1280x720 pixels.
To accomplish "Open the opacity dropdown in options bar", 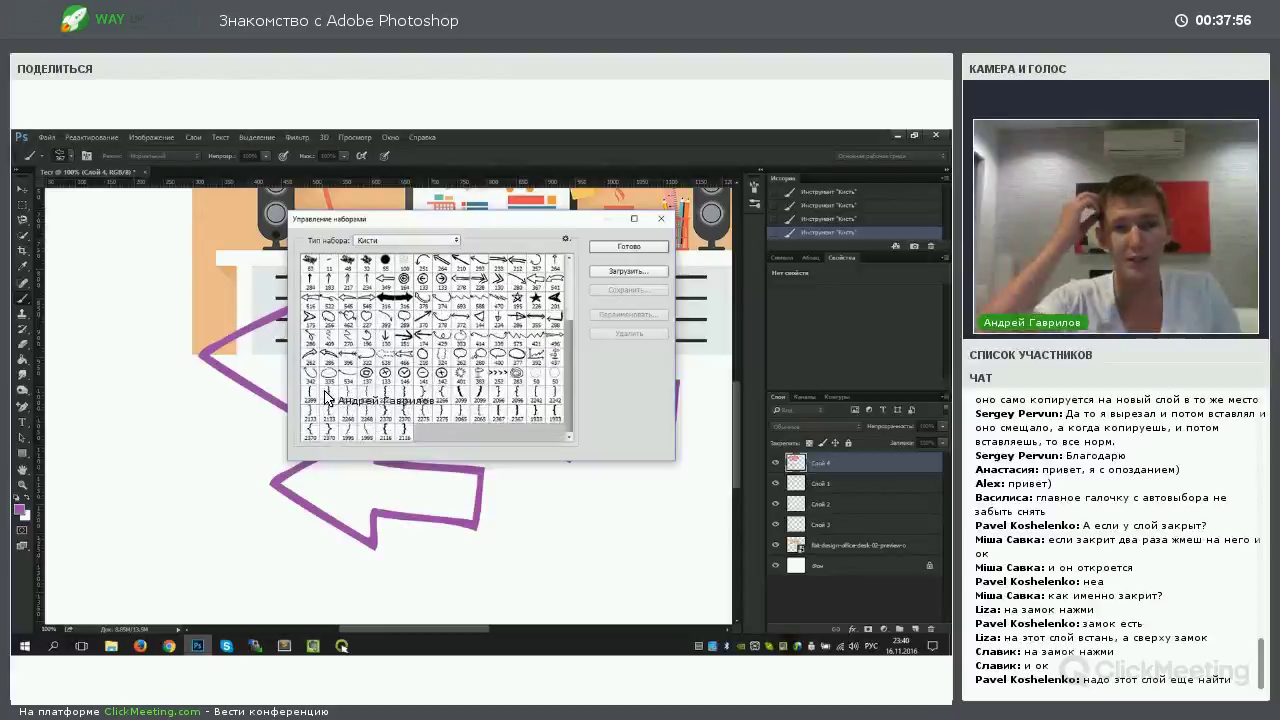I will tap(266, 156).
